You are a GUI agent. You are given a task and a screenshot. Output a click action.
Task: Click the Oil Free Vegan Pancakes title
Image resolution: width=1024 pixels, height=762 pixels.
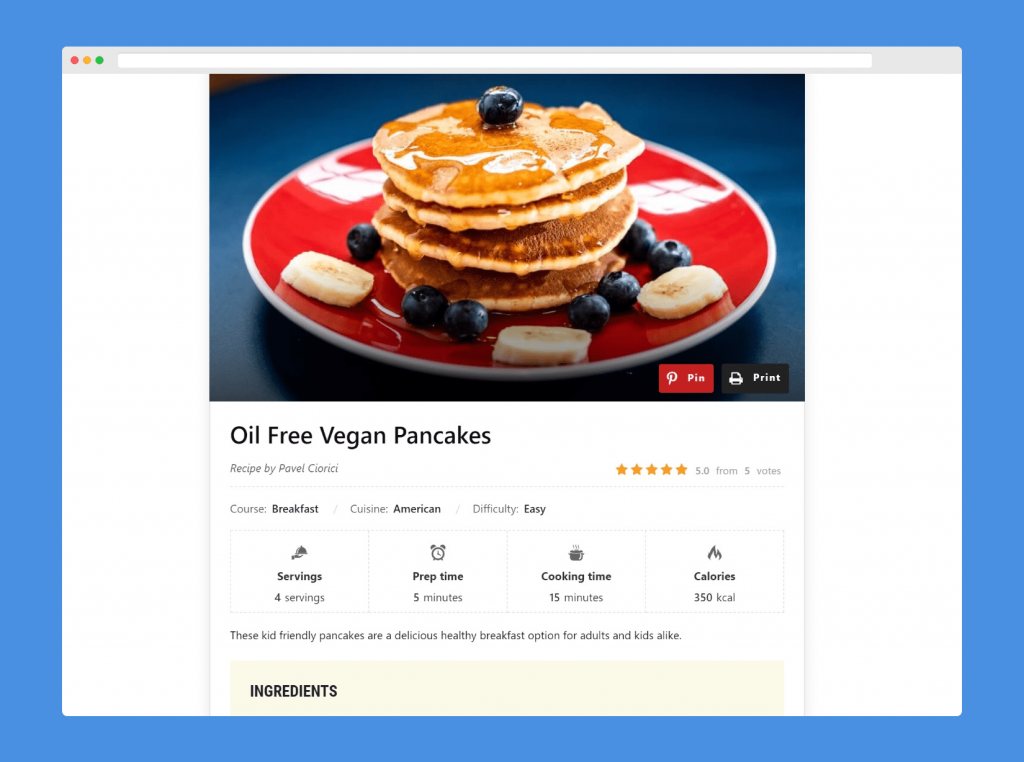coord(360,436)
